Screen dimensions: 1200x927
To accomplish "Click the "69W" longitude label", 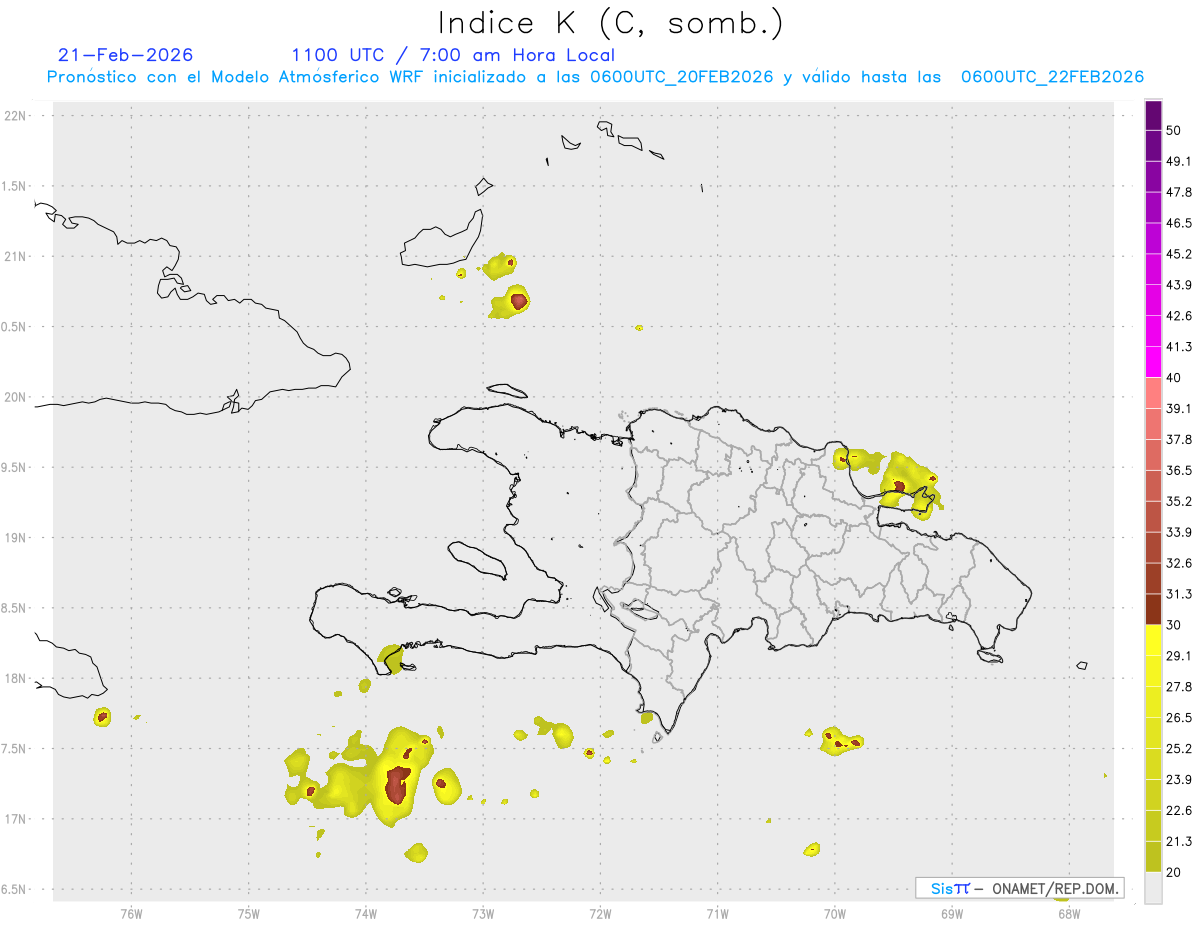I will coord(951,912).
